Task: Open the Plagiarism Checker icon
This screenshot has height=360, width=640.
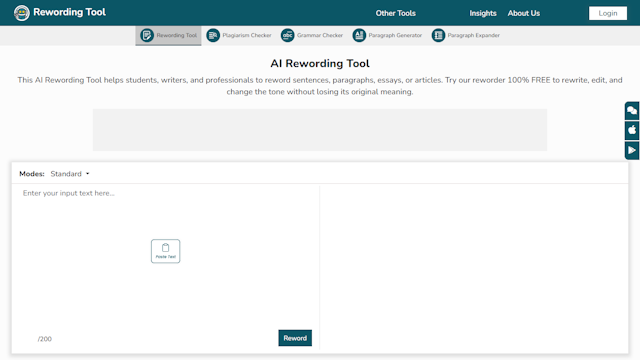Action: pyautogui.click(x=213, y=36)
